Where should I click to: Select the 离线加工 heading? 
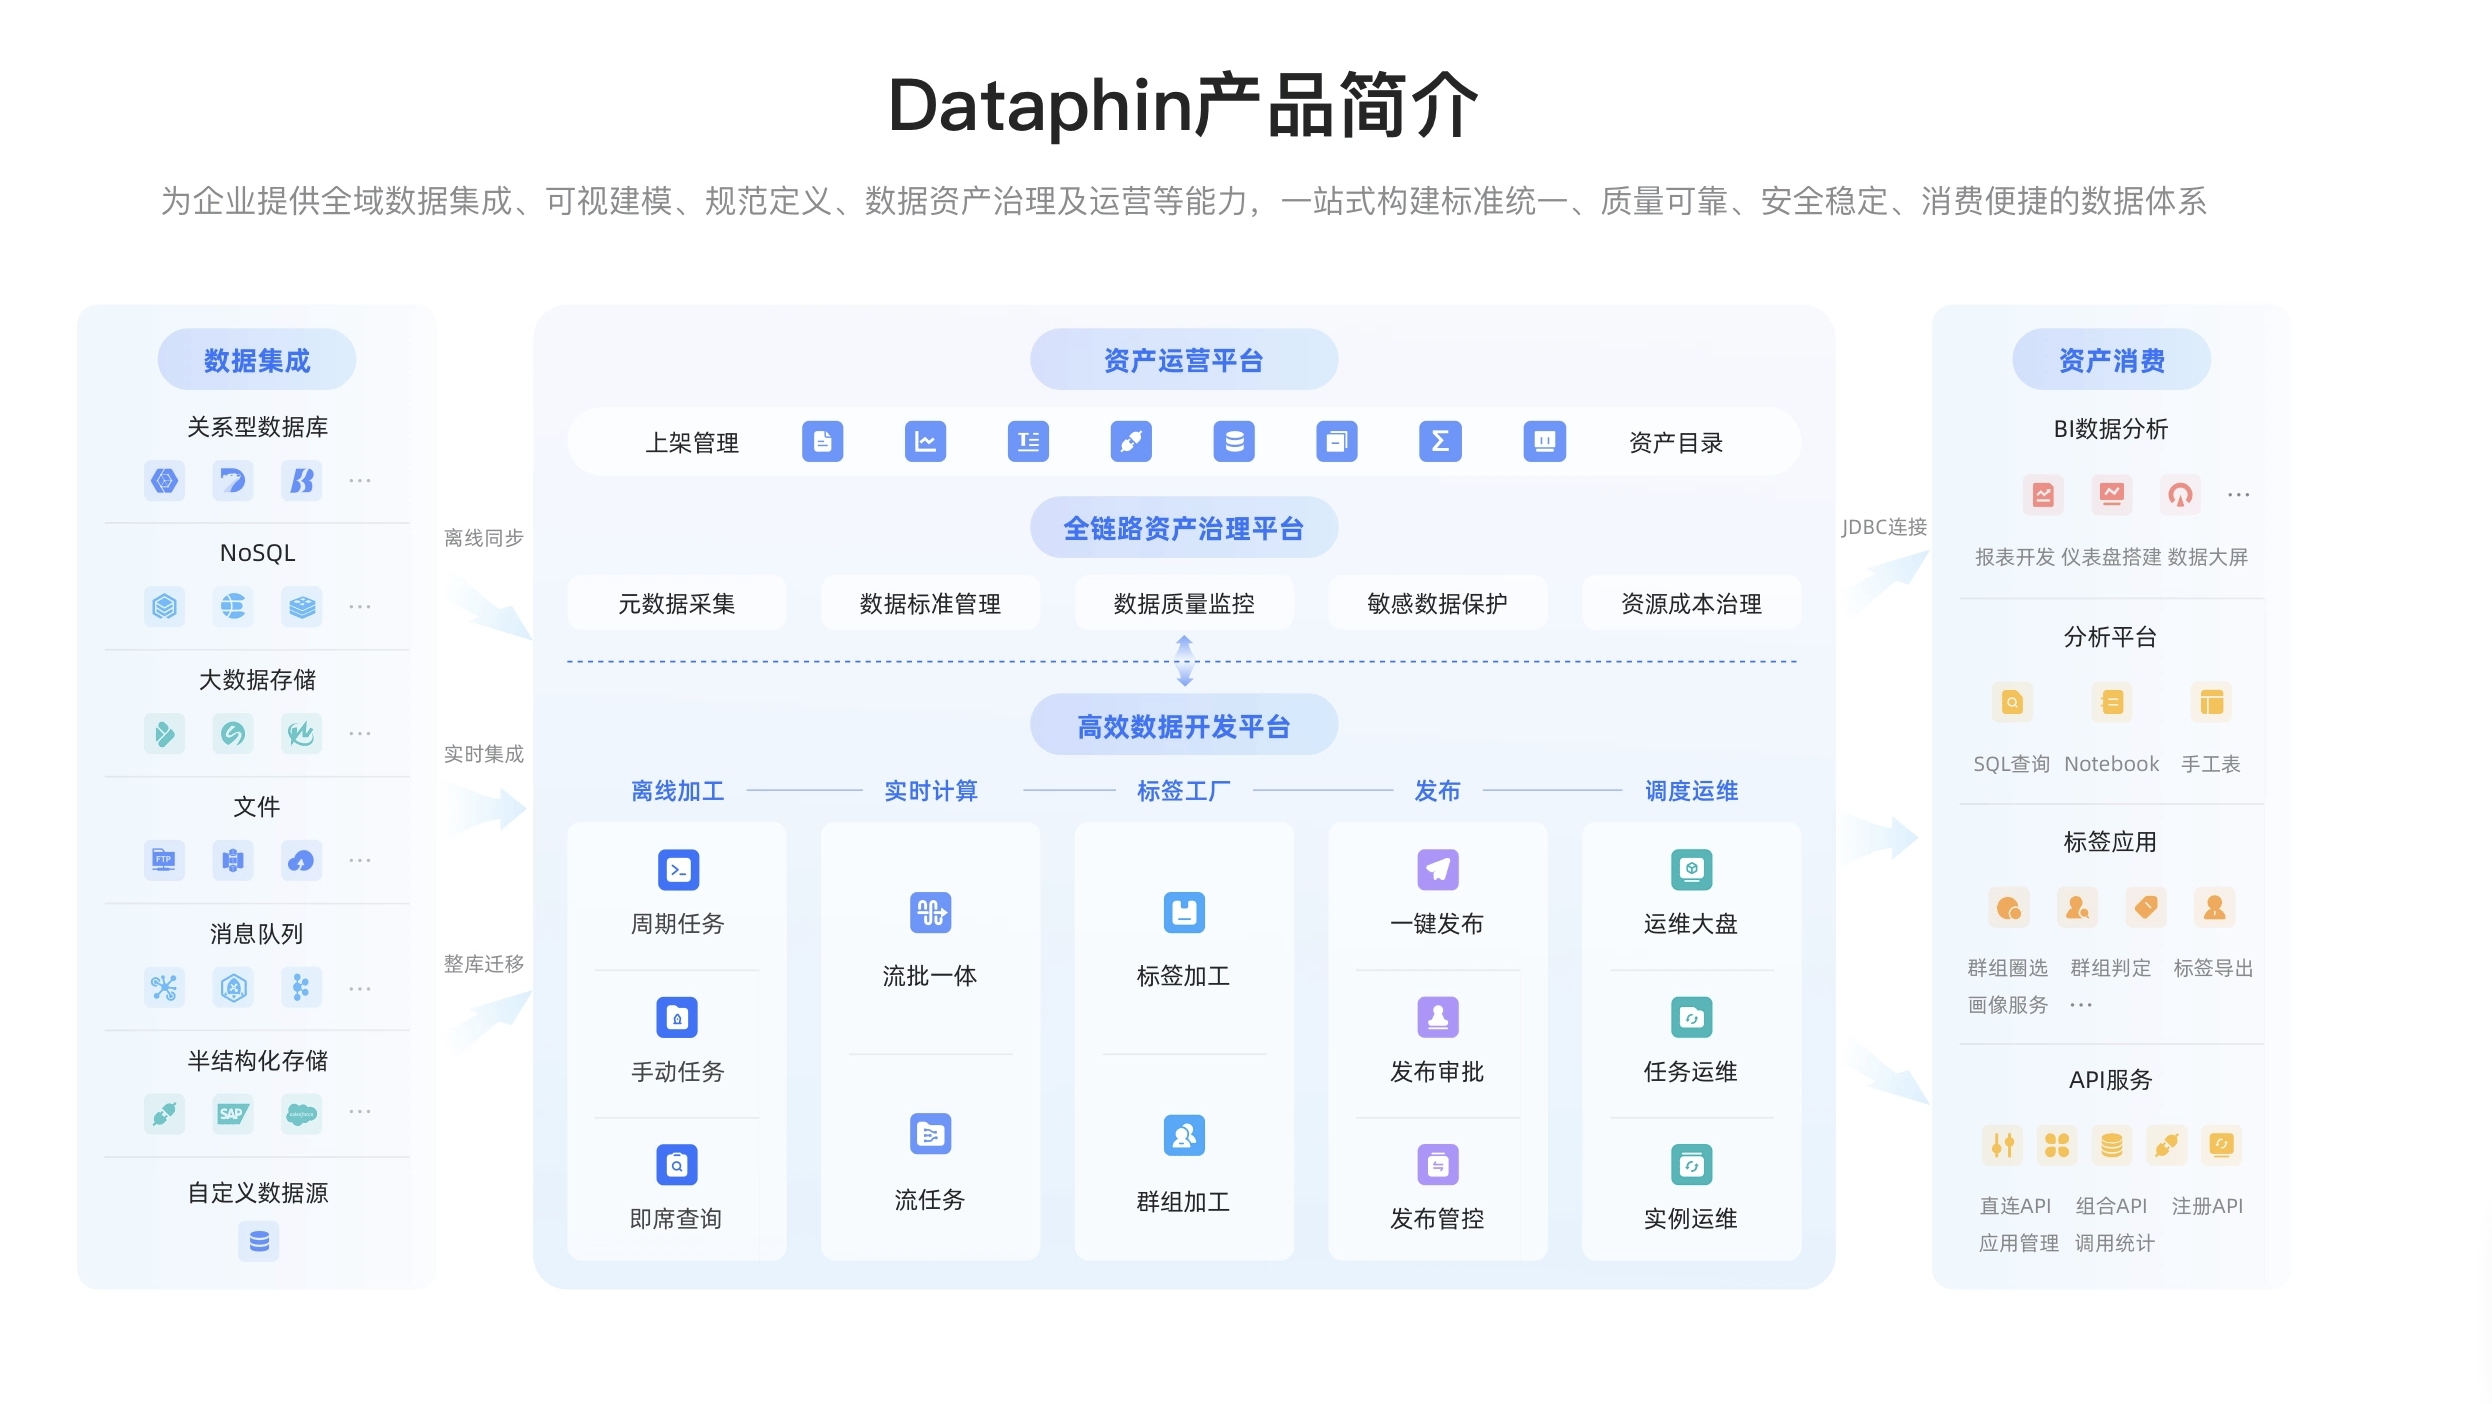(678, 791)
